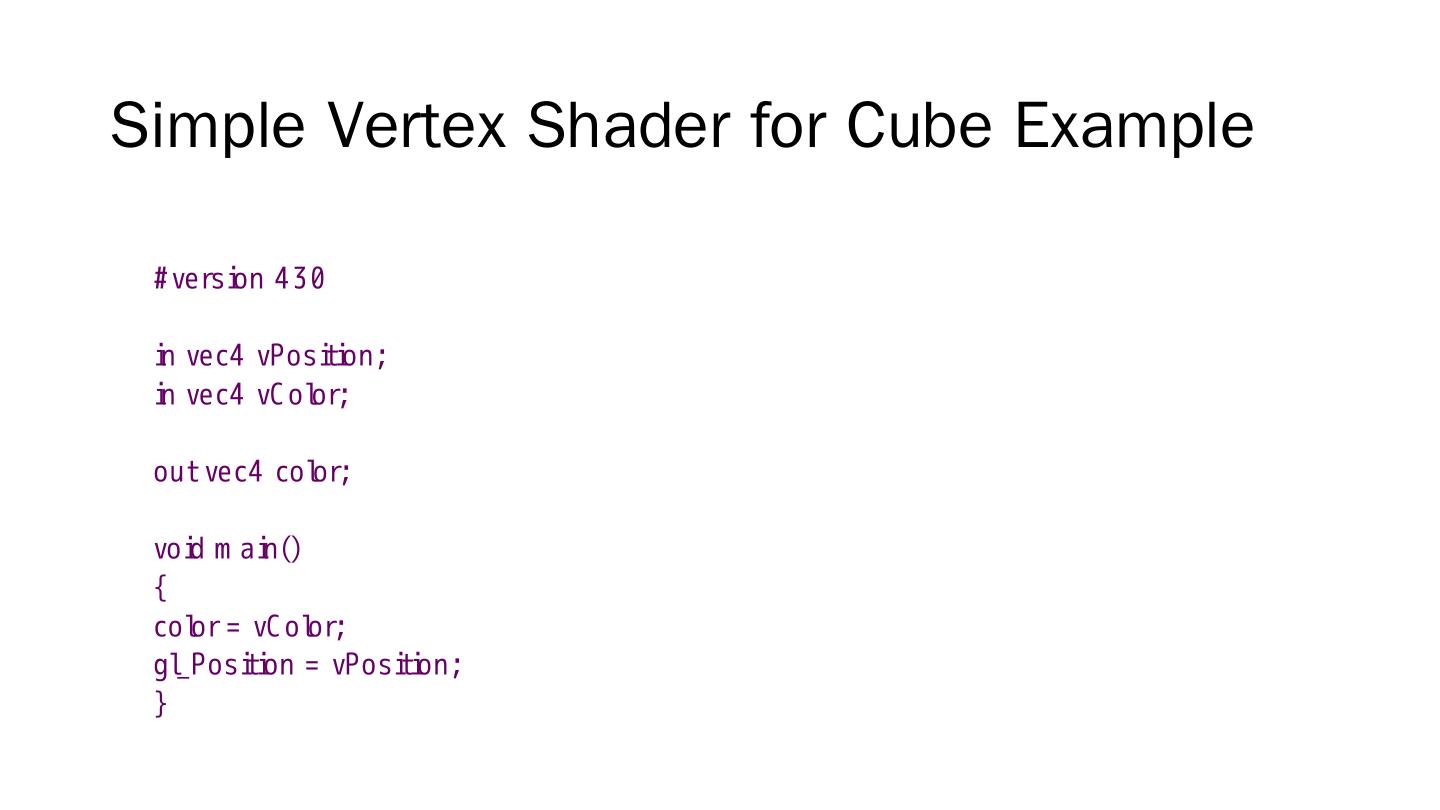The height and width of the screenshot is (810, 1440).
Task: Click the "#version" directive text
Action: [x=209, y=279]
